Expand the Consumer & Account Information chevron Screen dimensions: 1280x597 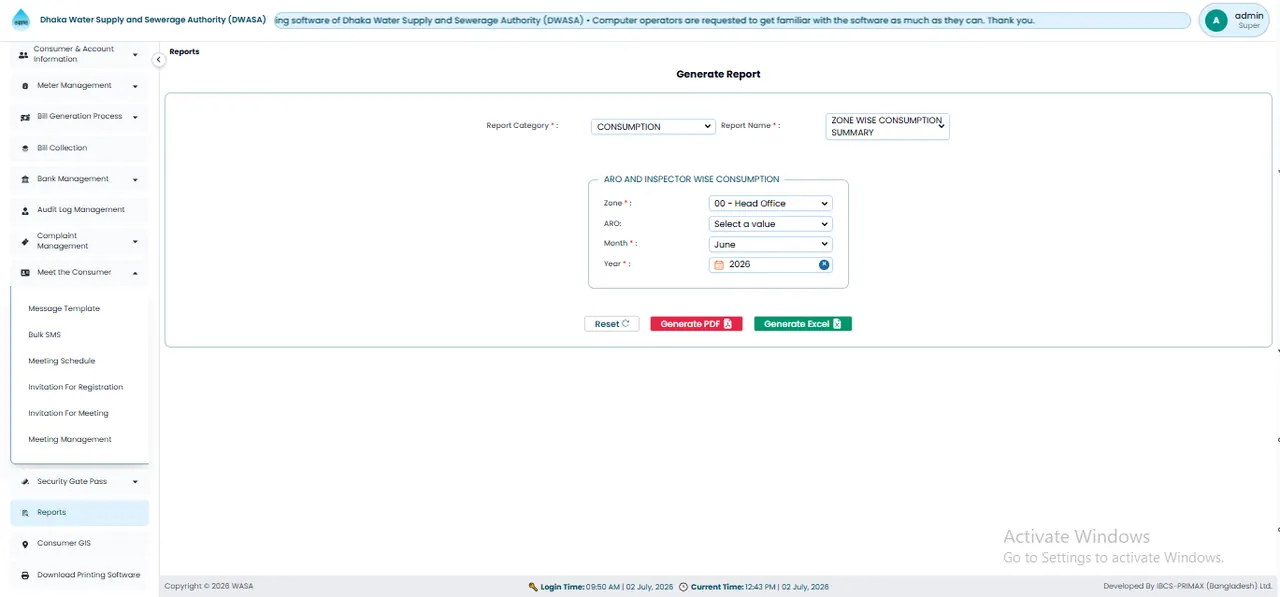[x=135, y=55]
